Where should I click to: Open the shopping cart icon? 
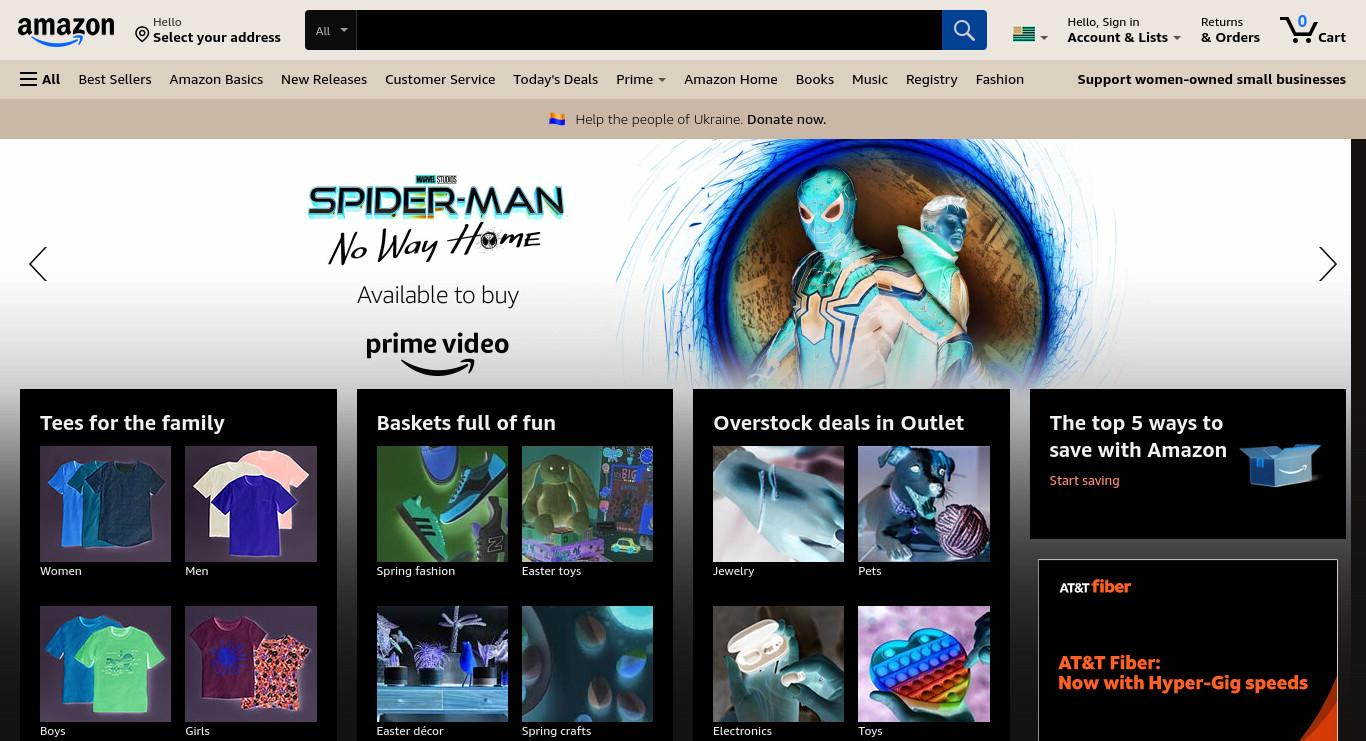pyautogui.click(x=1298, y=29)
